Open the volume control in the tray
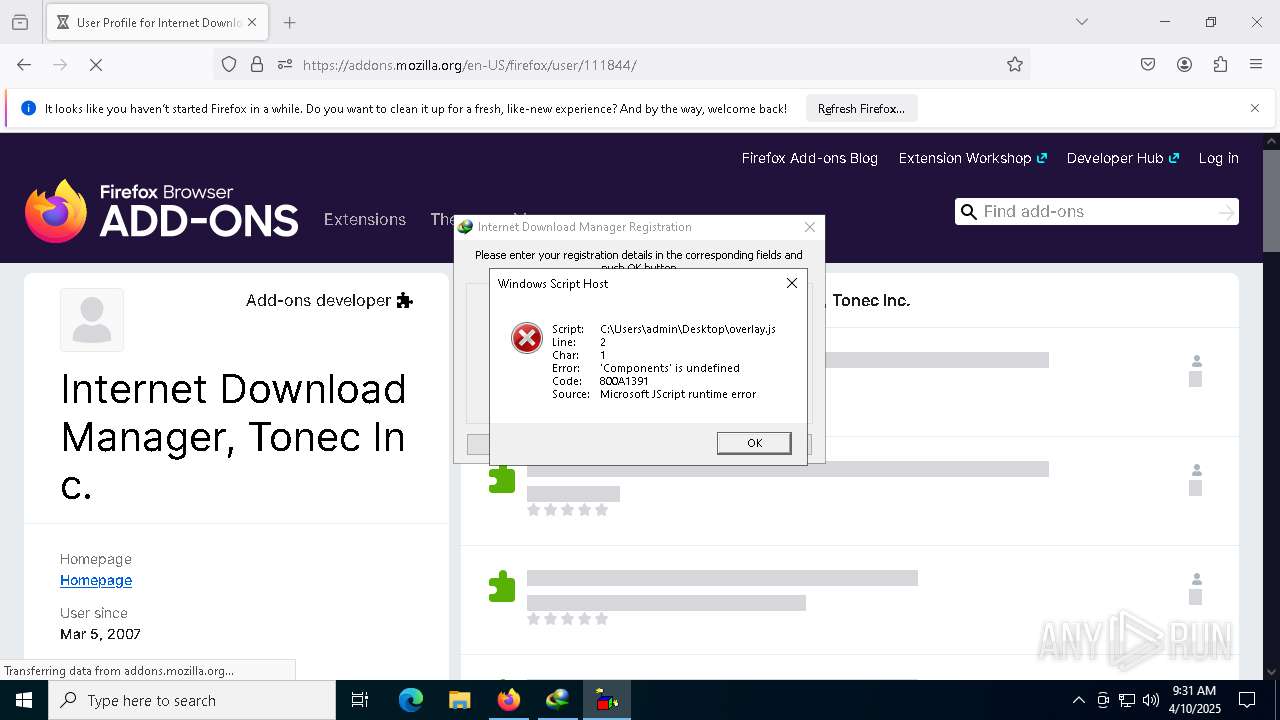The image size is (1280, 720). (x=1150, y=700)
